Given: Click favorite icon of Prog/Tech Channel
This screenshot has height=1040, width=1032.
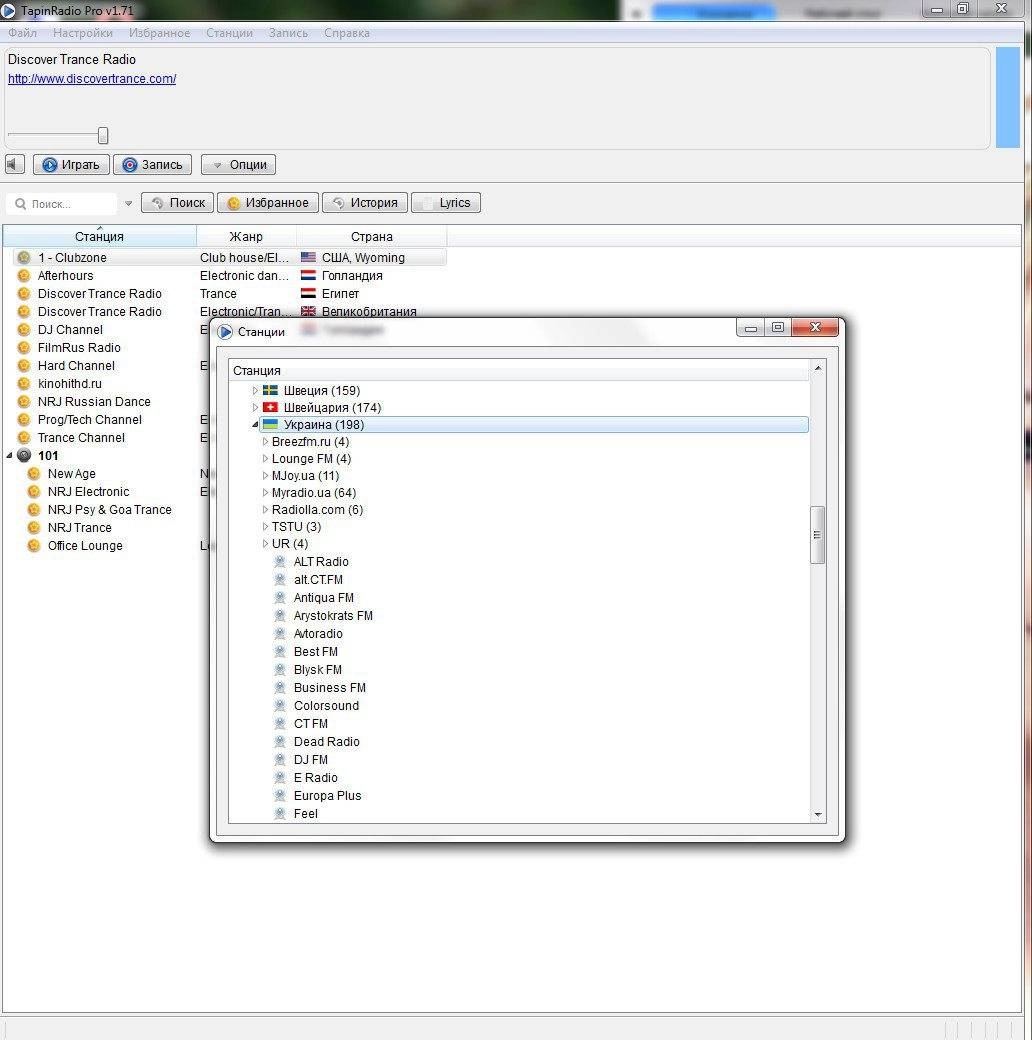Looking at the screenshot, I should point(24,419).
